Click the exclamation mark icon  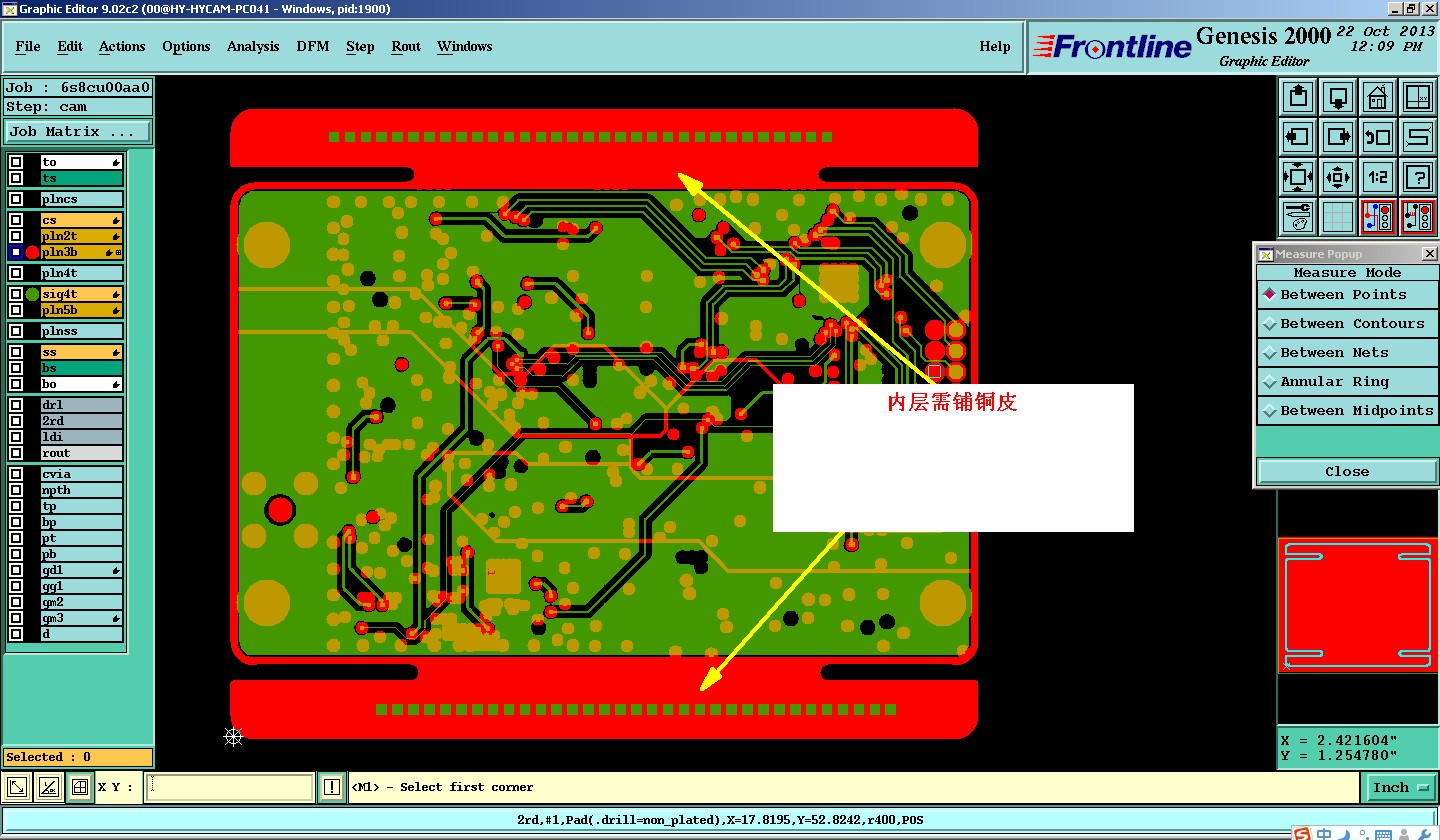332,788
